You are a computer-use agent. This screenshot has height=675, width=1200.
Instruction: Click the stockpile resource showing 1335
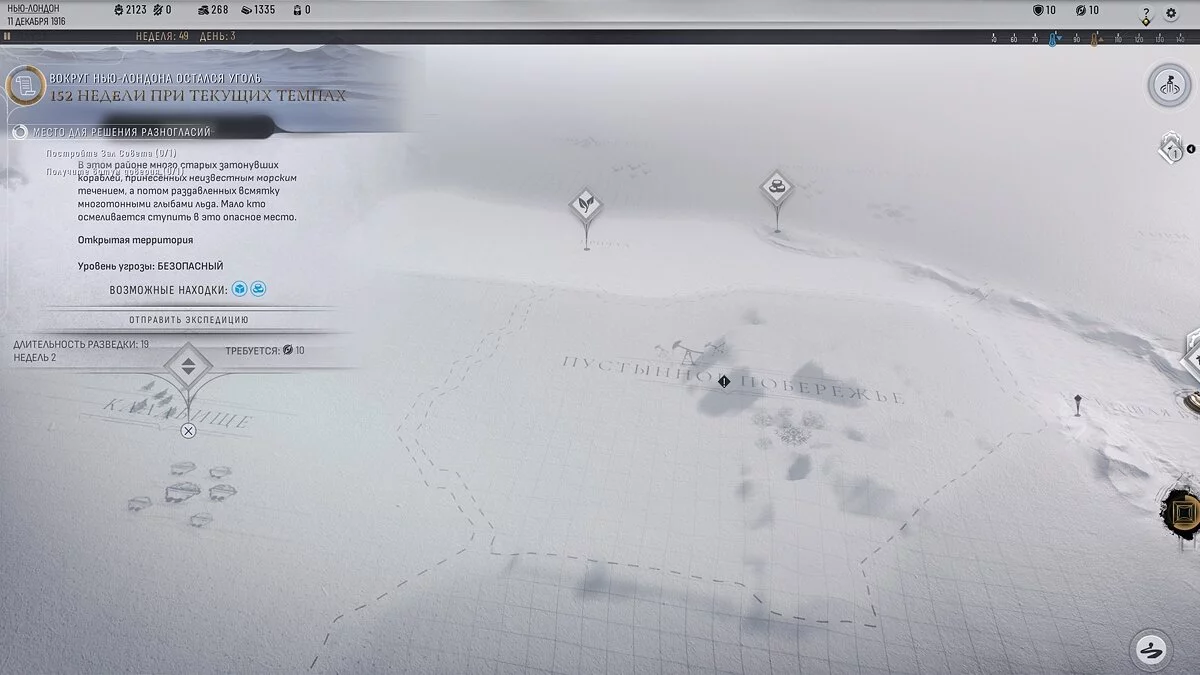256,10
